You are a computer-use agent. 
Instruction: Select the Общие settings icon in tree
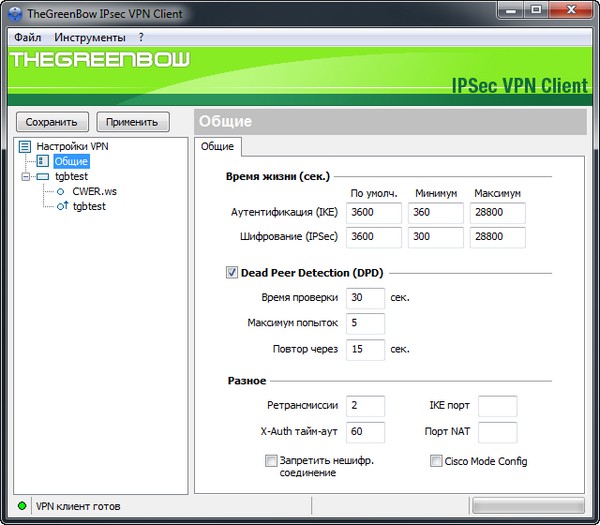42,161
